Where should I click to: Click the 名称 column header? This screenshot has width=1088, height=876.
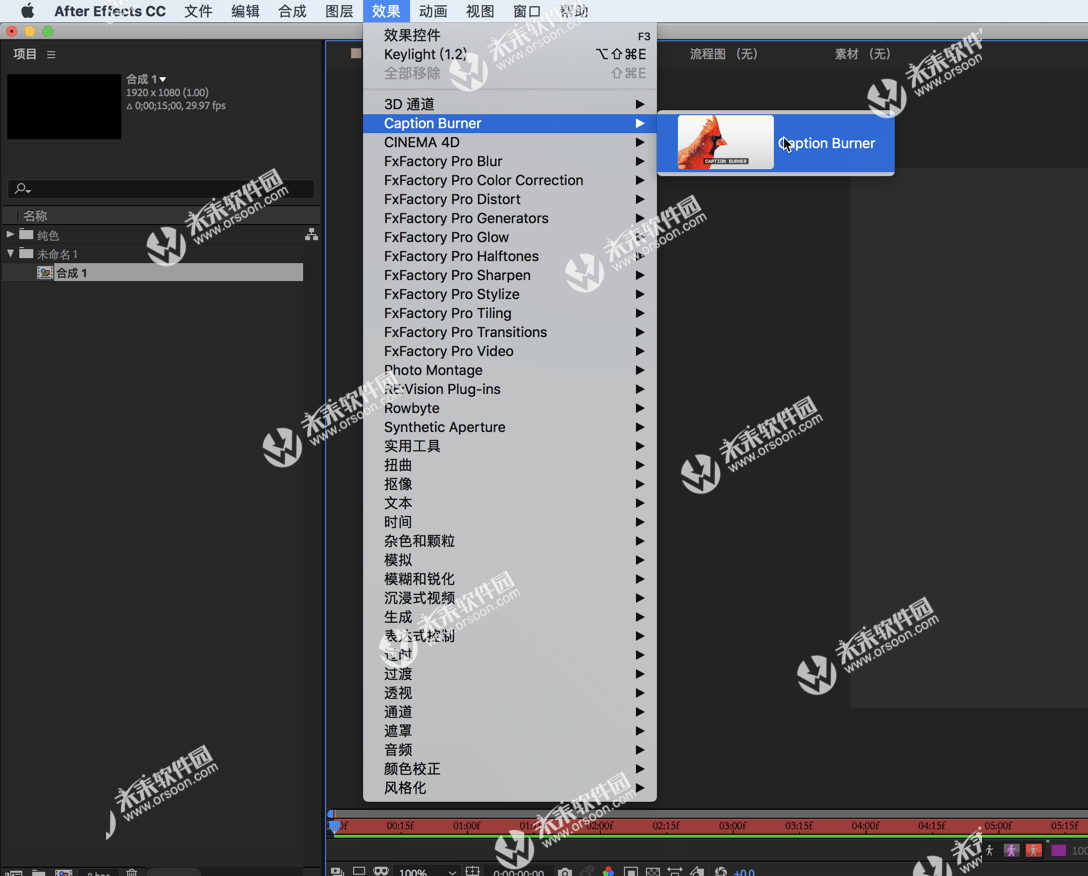point(35,216)
